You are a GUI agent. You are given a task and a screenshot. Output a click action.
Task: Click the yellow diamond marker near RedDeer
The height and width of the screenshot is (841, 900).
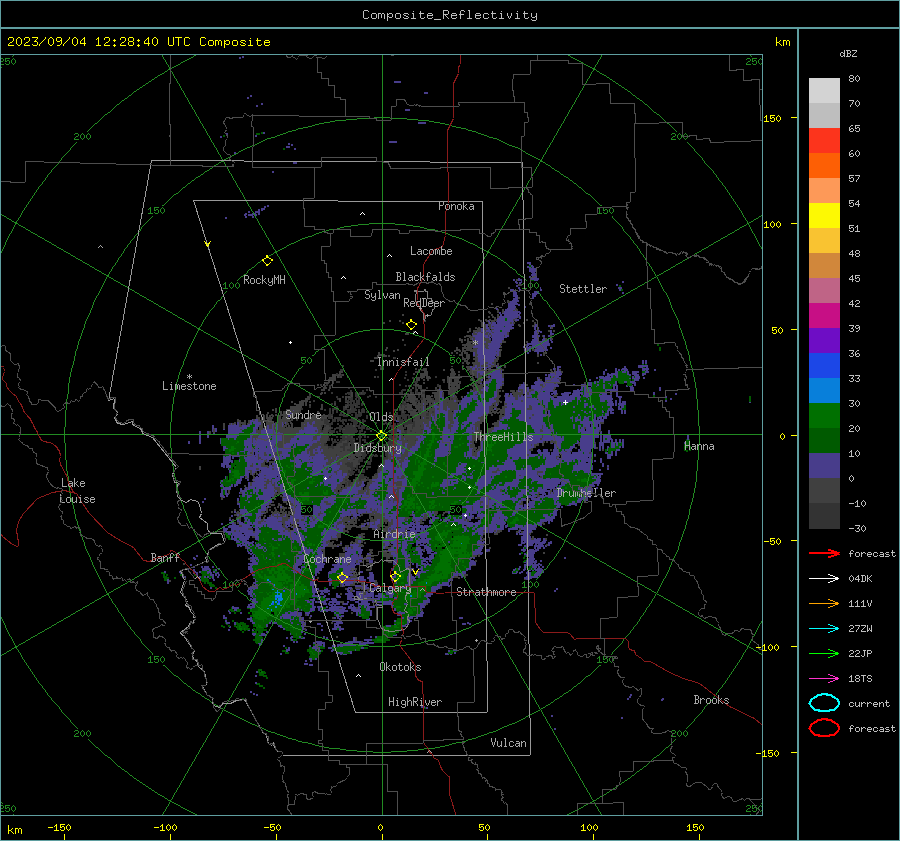click(x=411, y=325)
